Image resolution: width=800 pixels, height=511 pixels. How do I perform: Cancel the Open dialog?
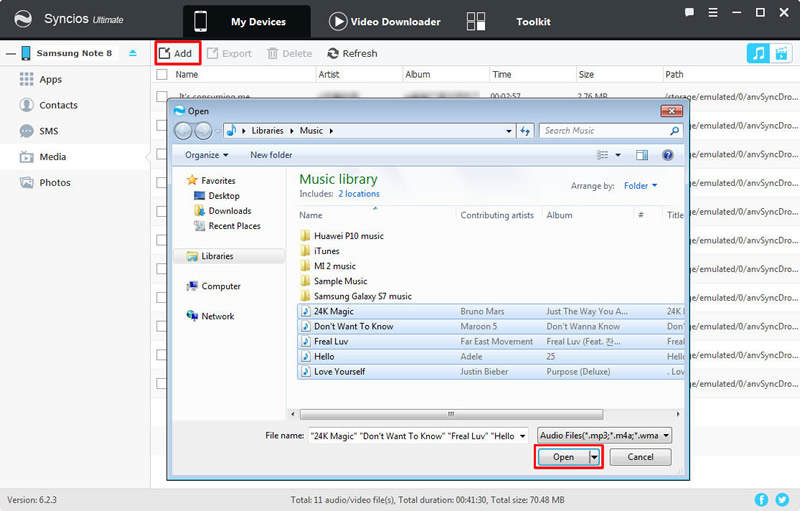pyautogui.click(x=640, y=457)
